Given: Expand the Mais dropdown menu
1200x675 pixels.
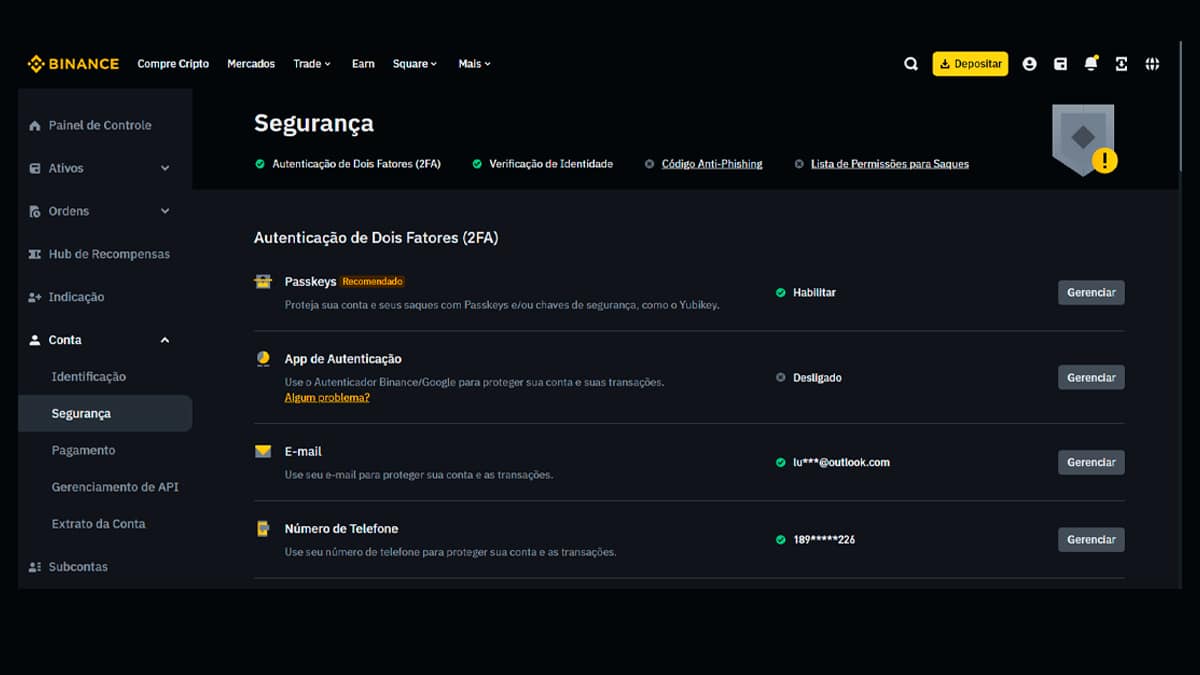Looking at the screenshot, I should pos(475,64).
